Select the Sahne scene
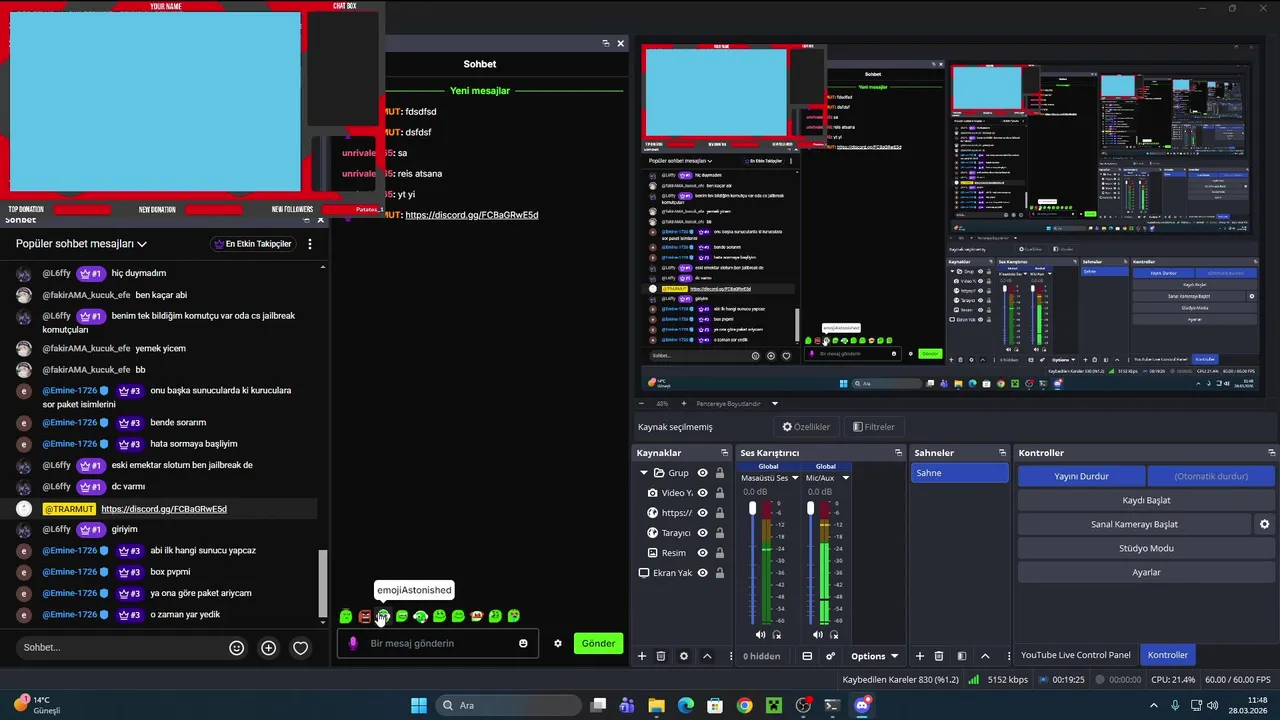This screenshot has height=720, width=1280. click(960, 473)
